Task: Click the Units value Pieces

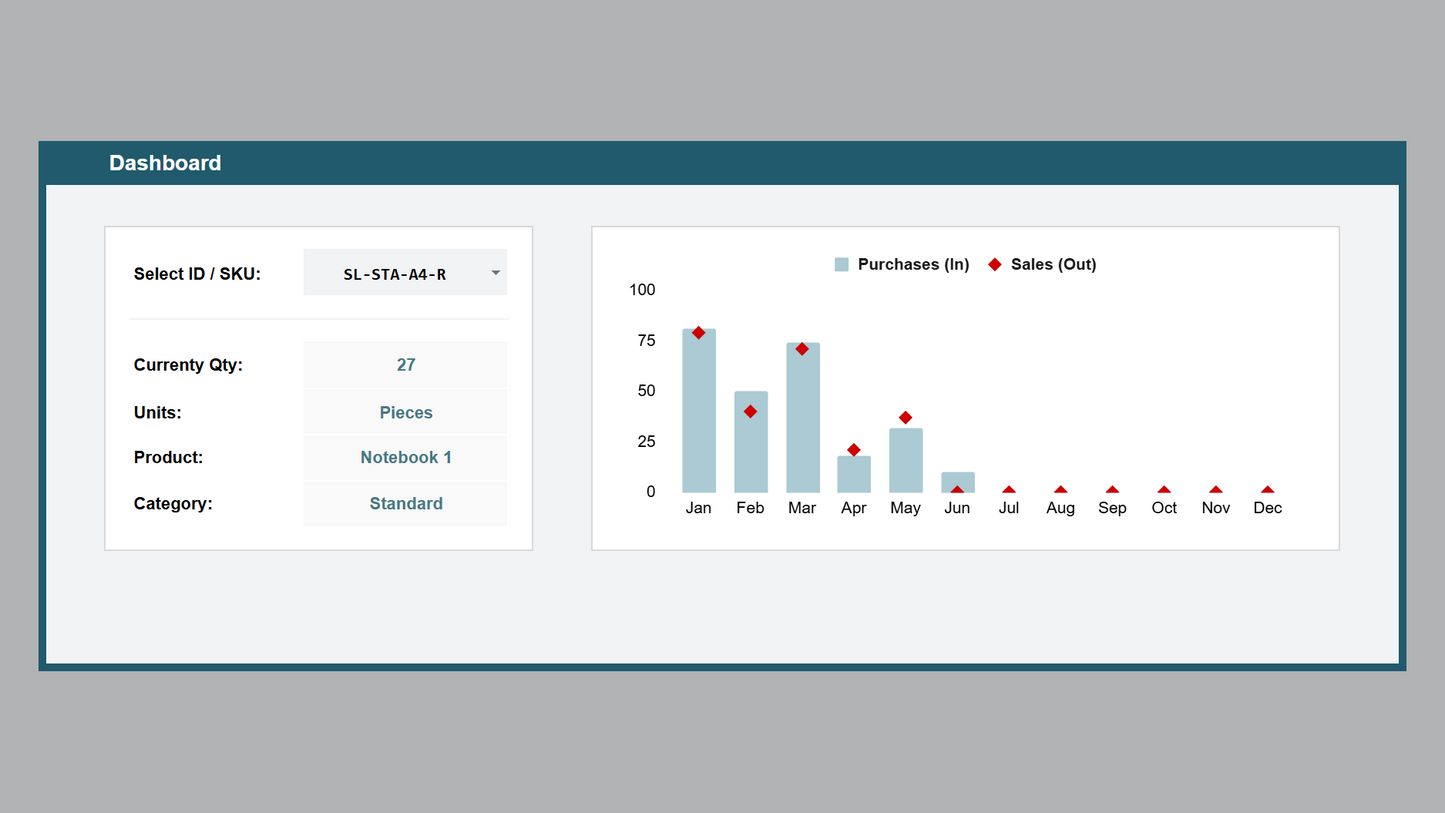Action: 405,413
